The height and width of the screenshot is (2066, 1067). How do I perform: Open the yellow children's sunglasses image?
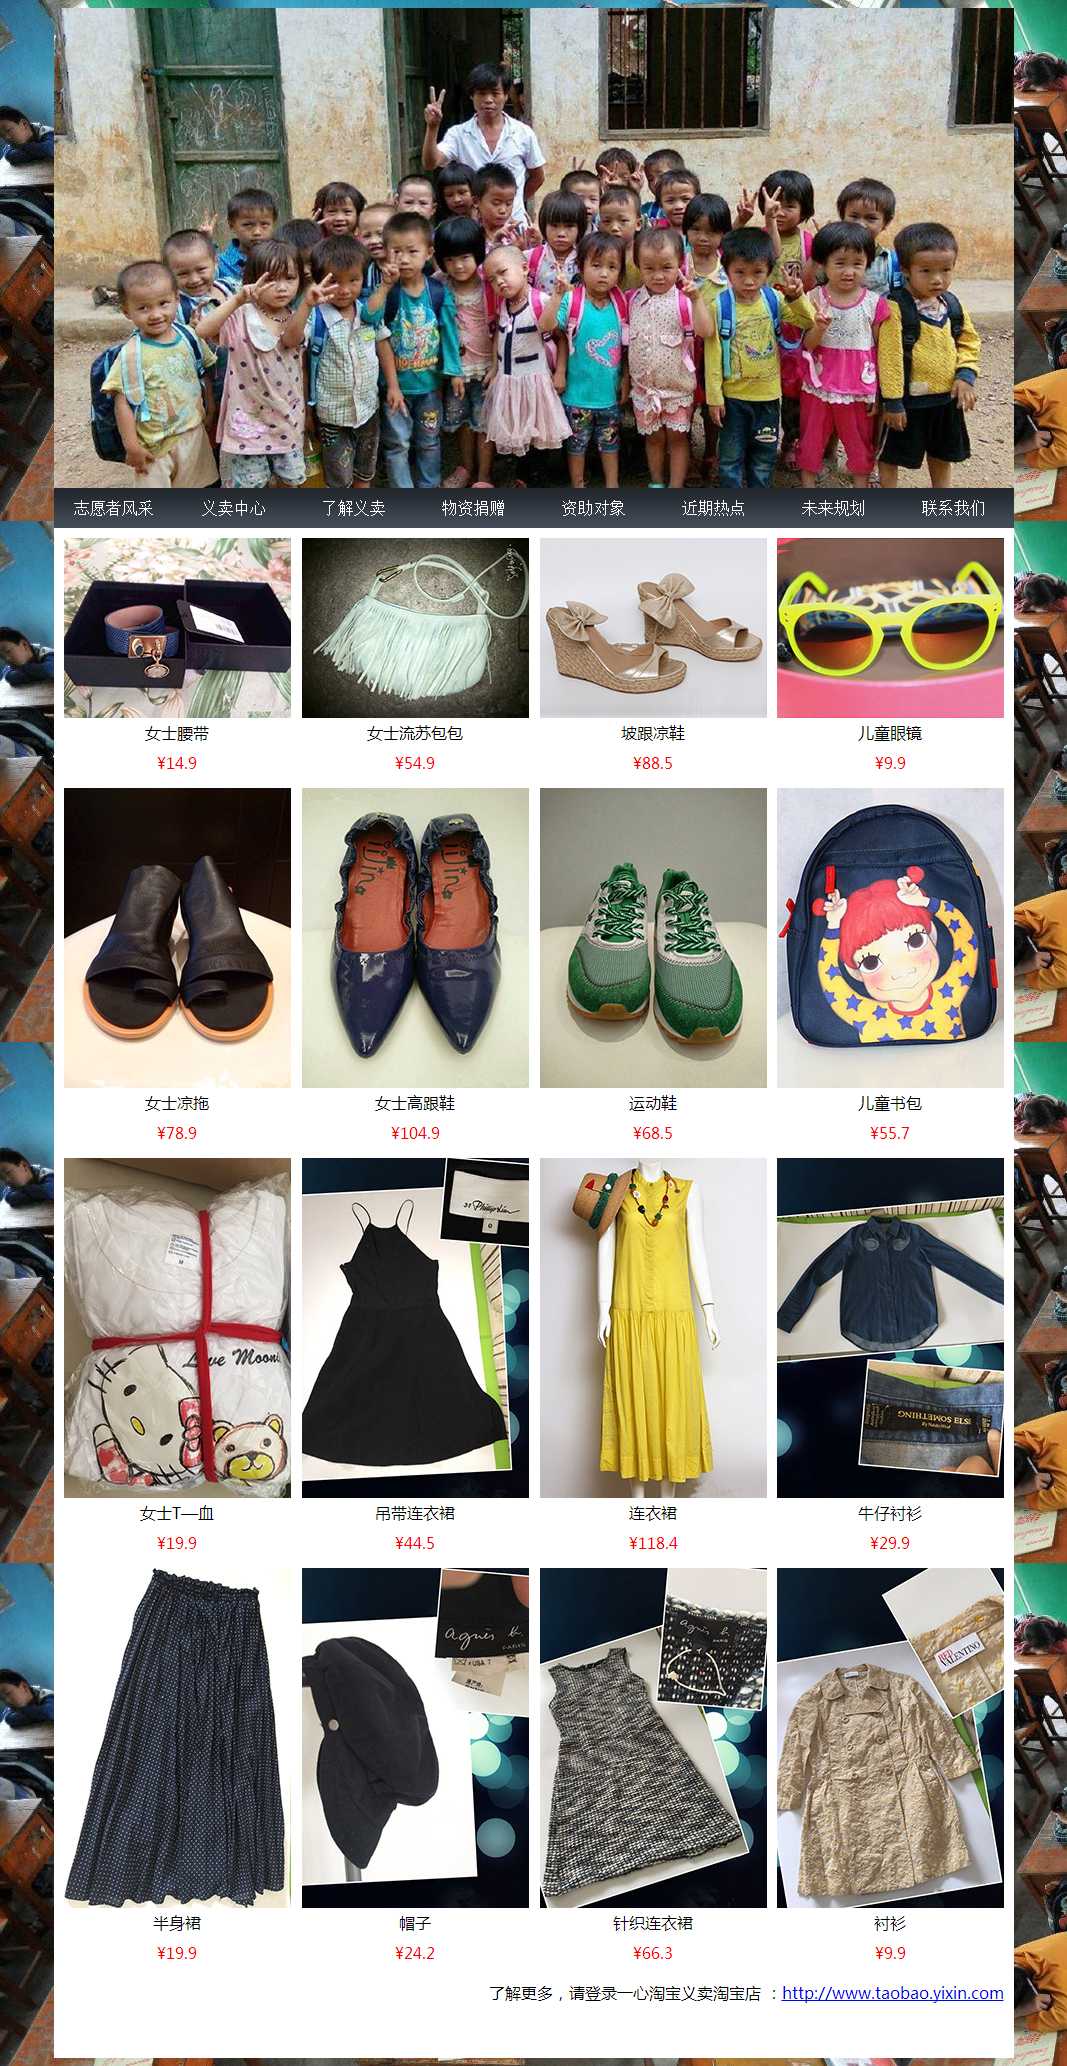pos(890,628)
